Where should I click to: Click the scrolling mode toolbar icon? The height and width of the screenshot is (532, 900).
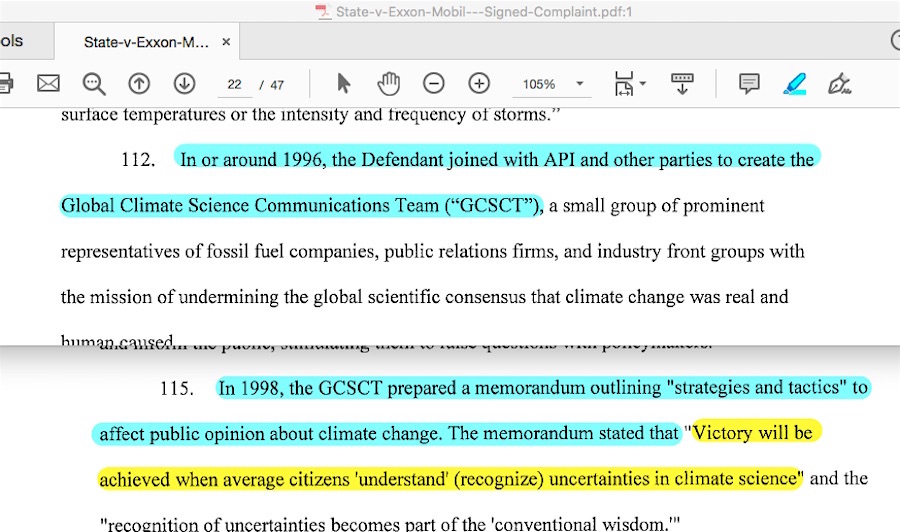click(683, 83)
